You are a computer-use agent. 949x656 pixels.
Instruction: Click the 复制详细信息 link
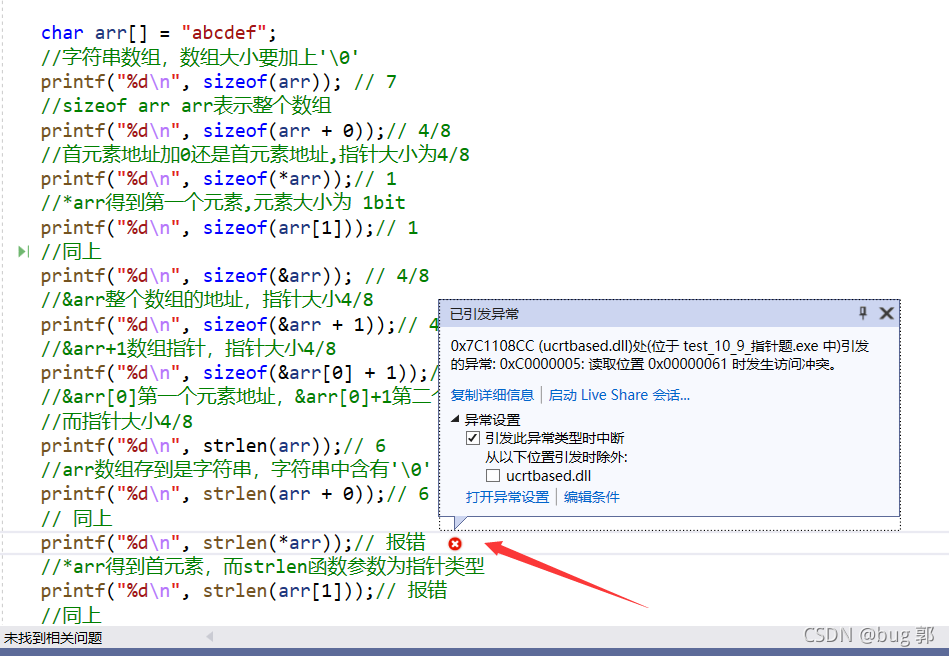tap(492, 395)
